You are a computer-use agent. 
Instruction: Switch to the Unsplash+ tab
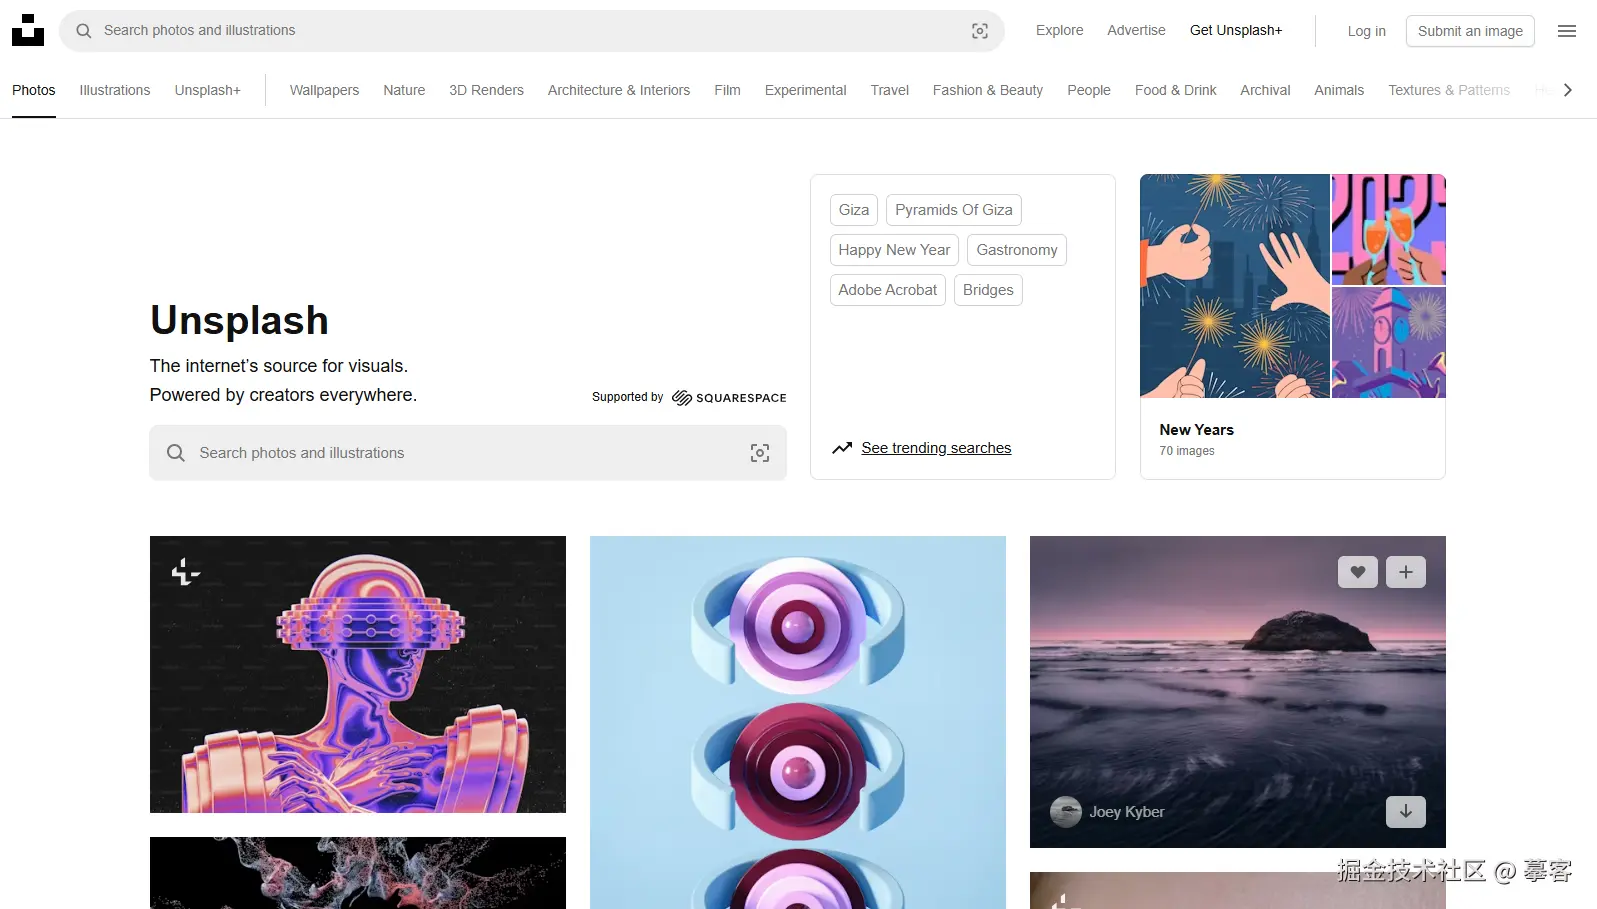(208, 90)
